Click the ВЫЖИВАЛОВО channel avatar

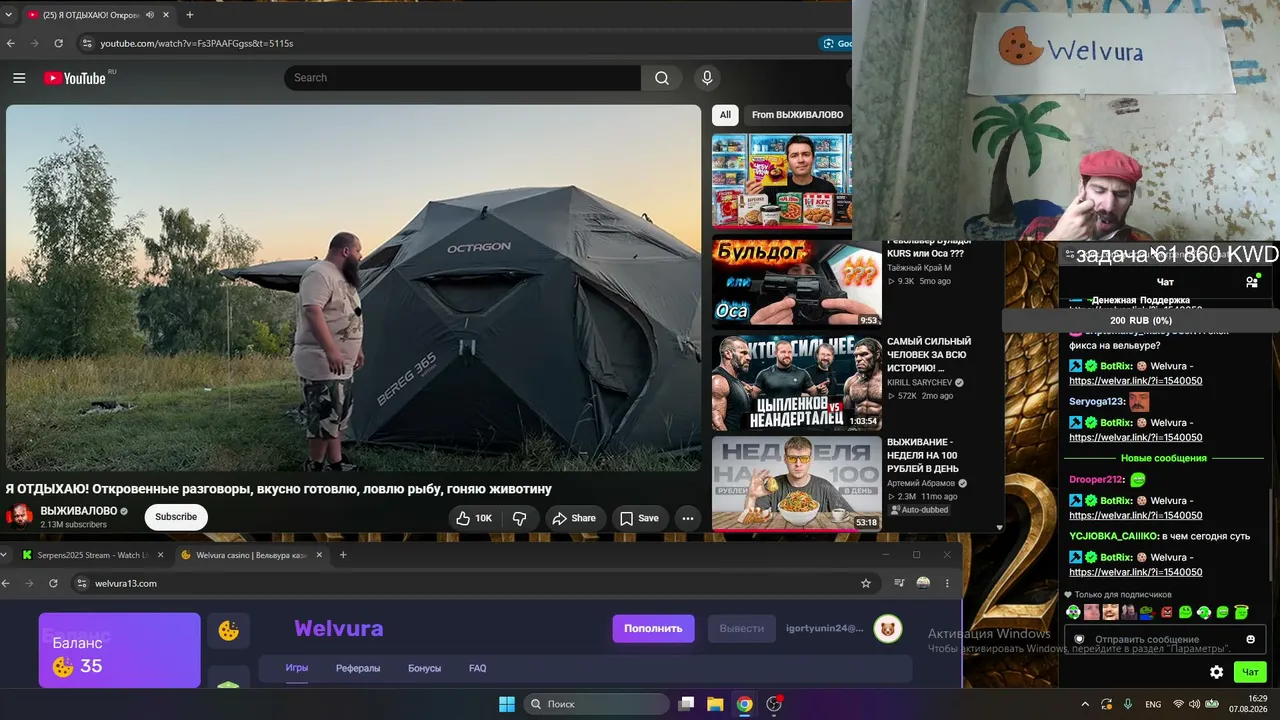[20, 517]
